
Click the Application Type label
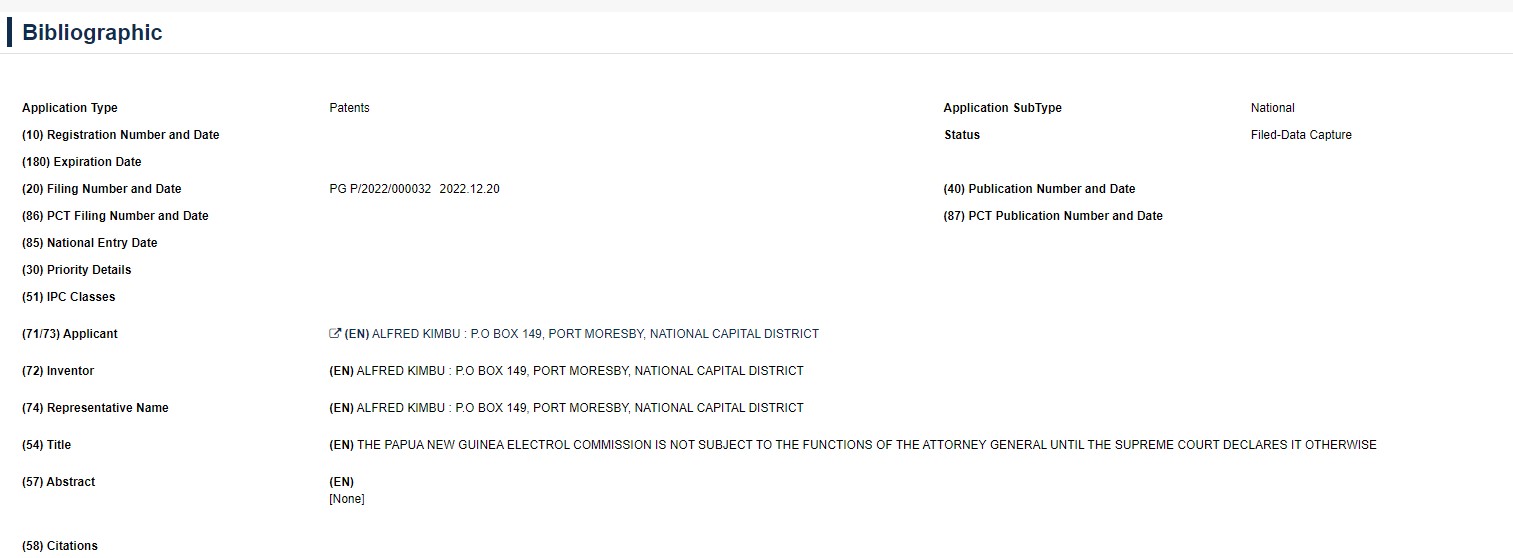[x=70, y=108]
